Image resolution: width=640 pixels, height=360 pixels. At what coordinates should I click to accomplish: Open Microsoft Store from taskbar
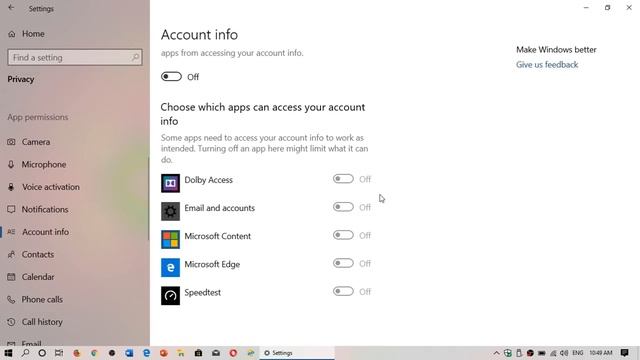198,353
